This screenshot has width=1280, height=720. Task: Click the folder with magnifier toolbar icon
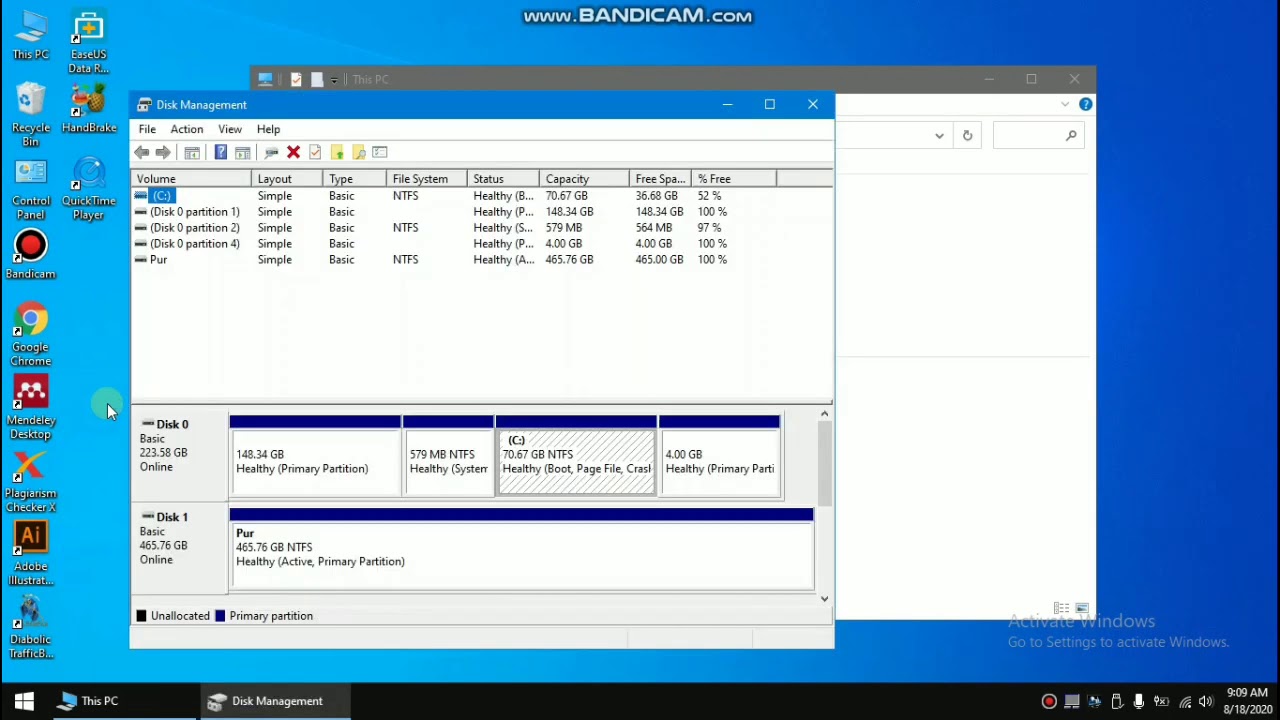359,152
